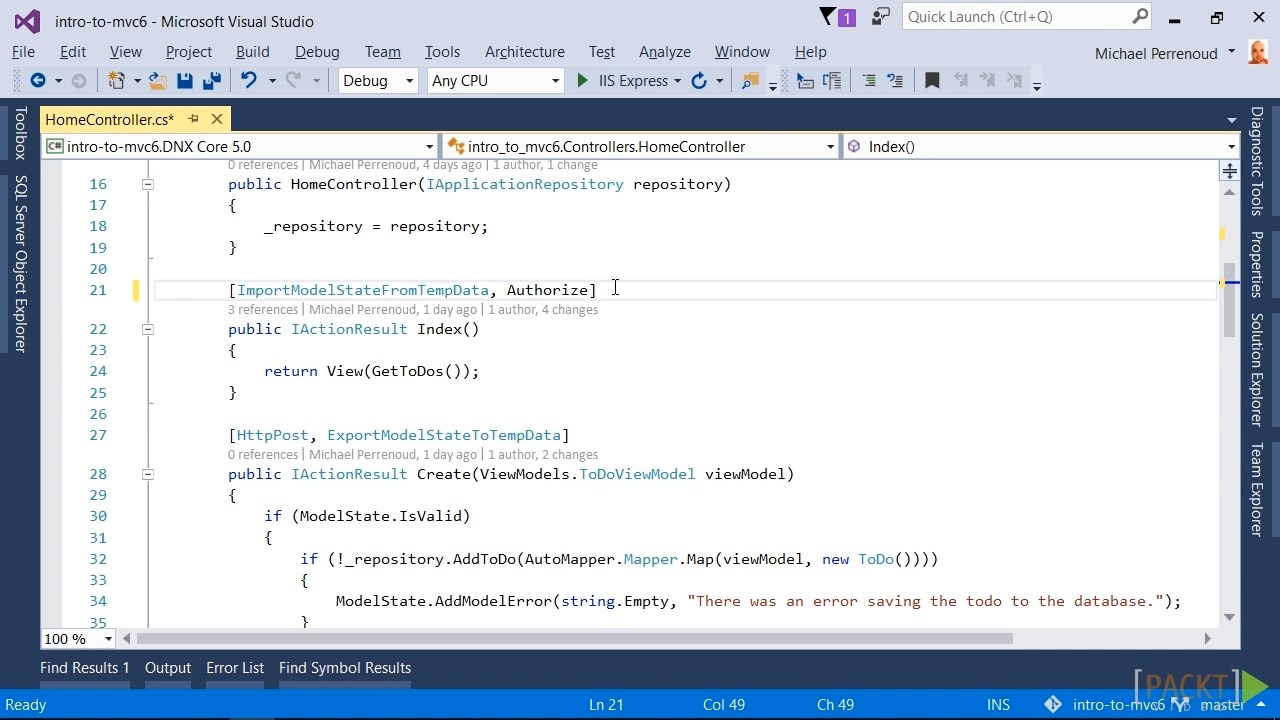The height and width of the screenshot is (720, 1280).
Task: Open the Team Explorer side tab
Action: pos(1257,490)
